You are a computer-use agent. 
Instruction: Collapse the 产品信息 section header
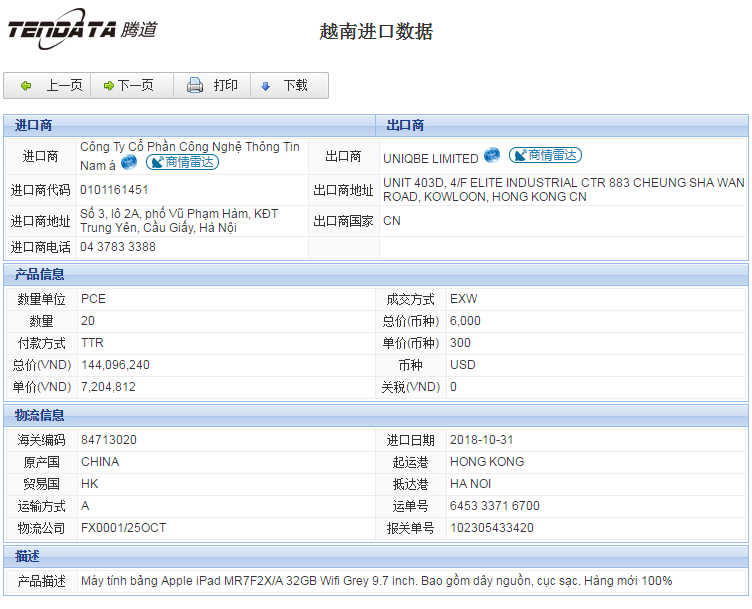pos(40,274)
